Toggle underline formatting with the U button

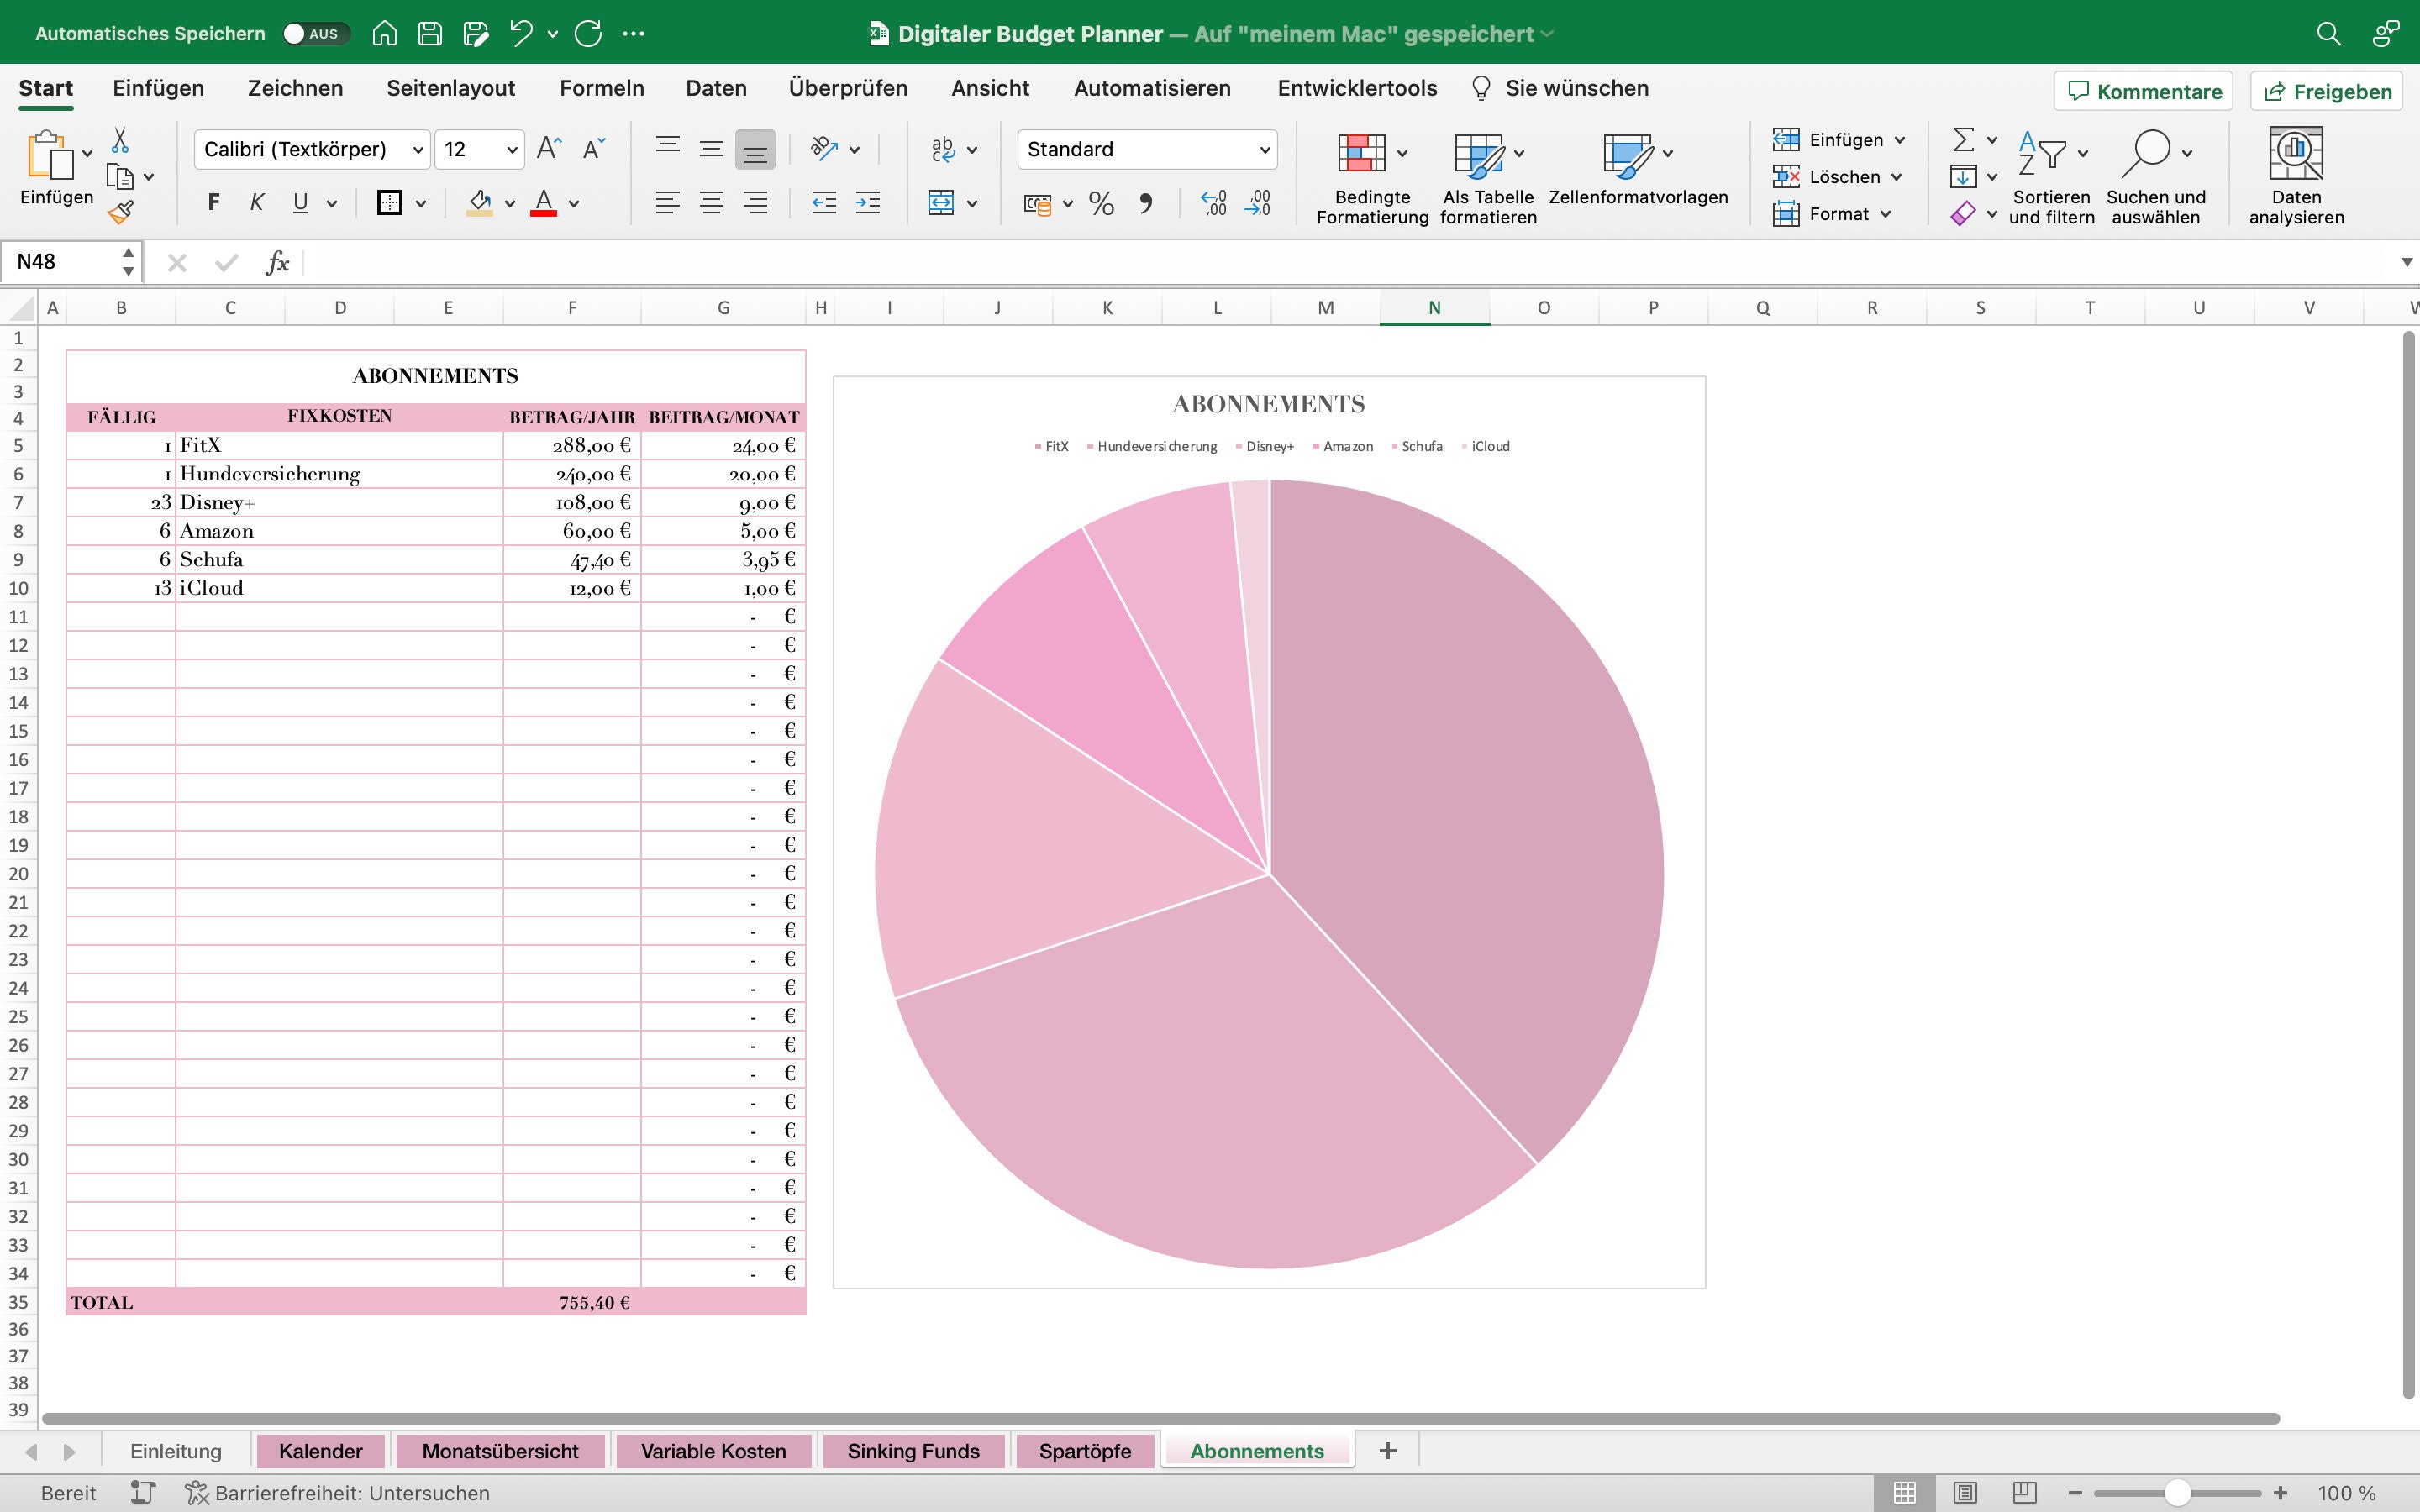(301, 203)
